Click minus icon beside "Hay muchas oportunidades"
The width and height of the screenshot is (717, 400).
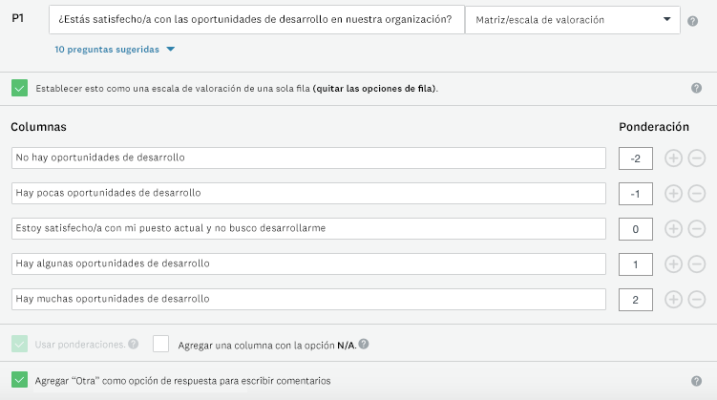point(697,299)
